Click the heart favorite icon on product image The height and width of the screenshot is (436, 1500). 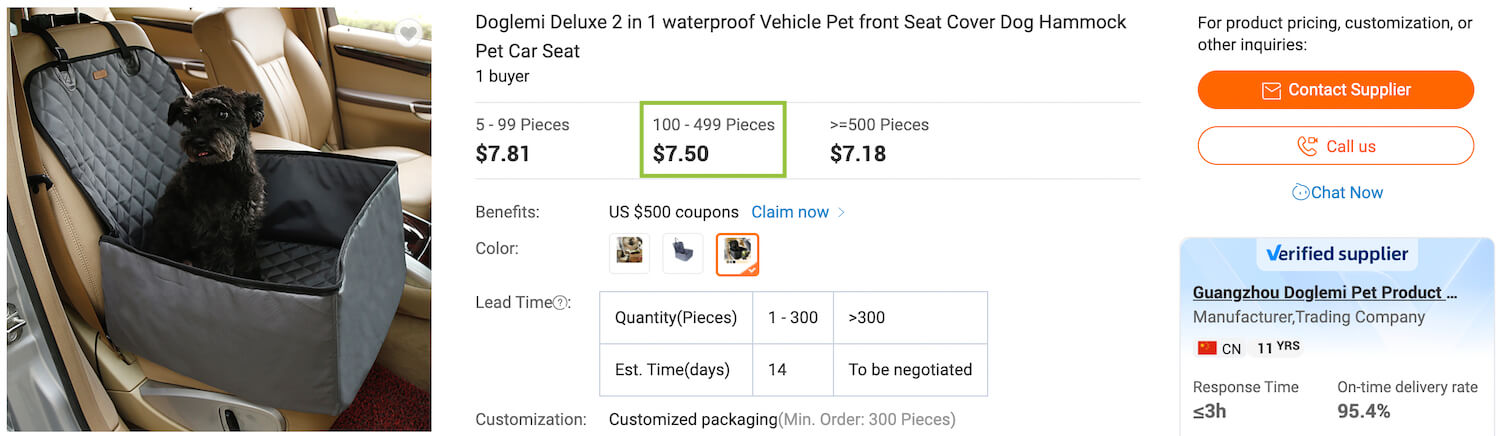coord(408,33)
